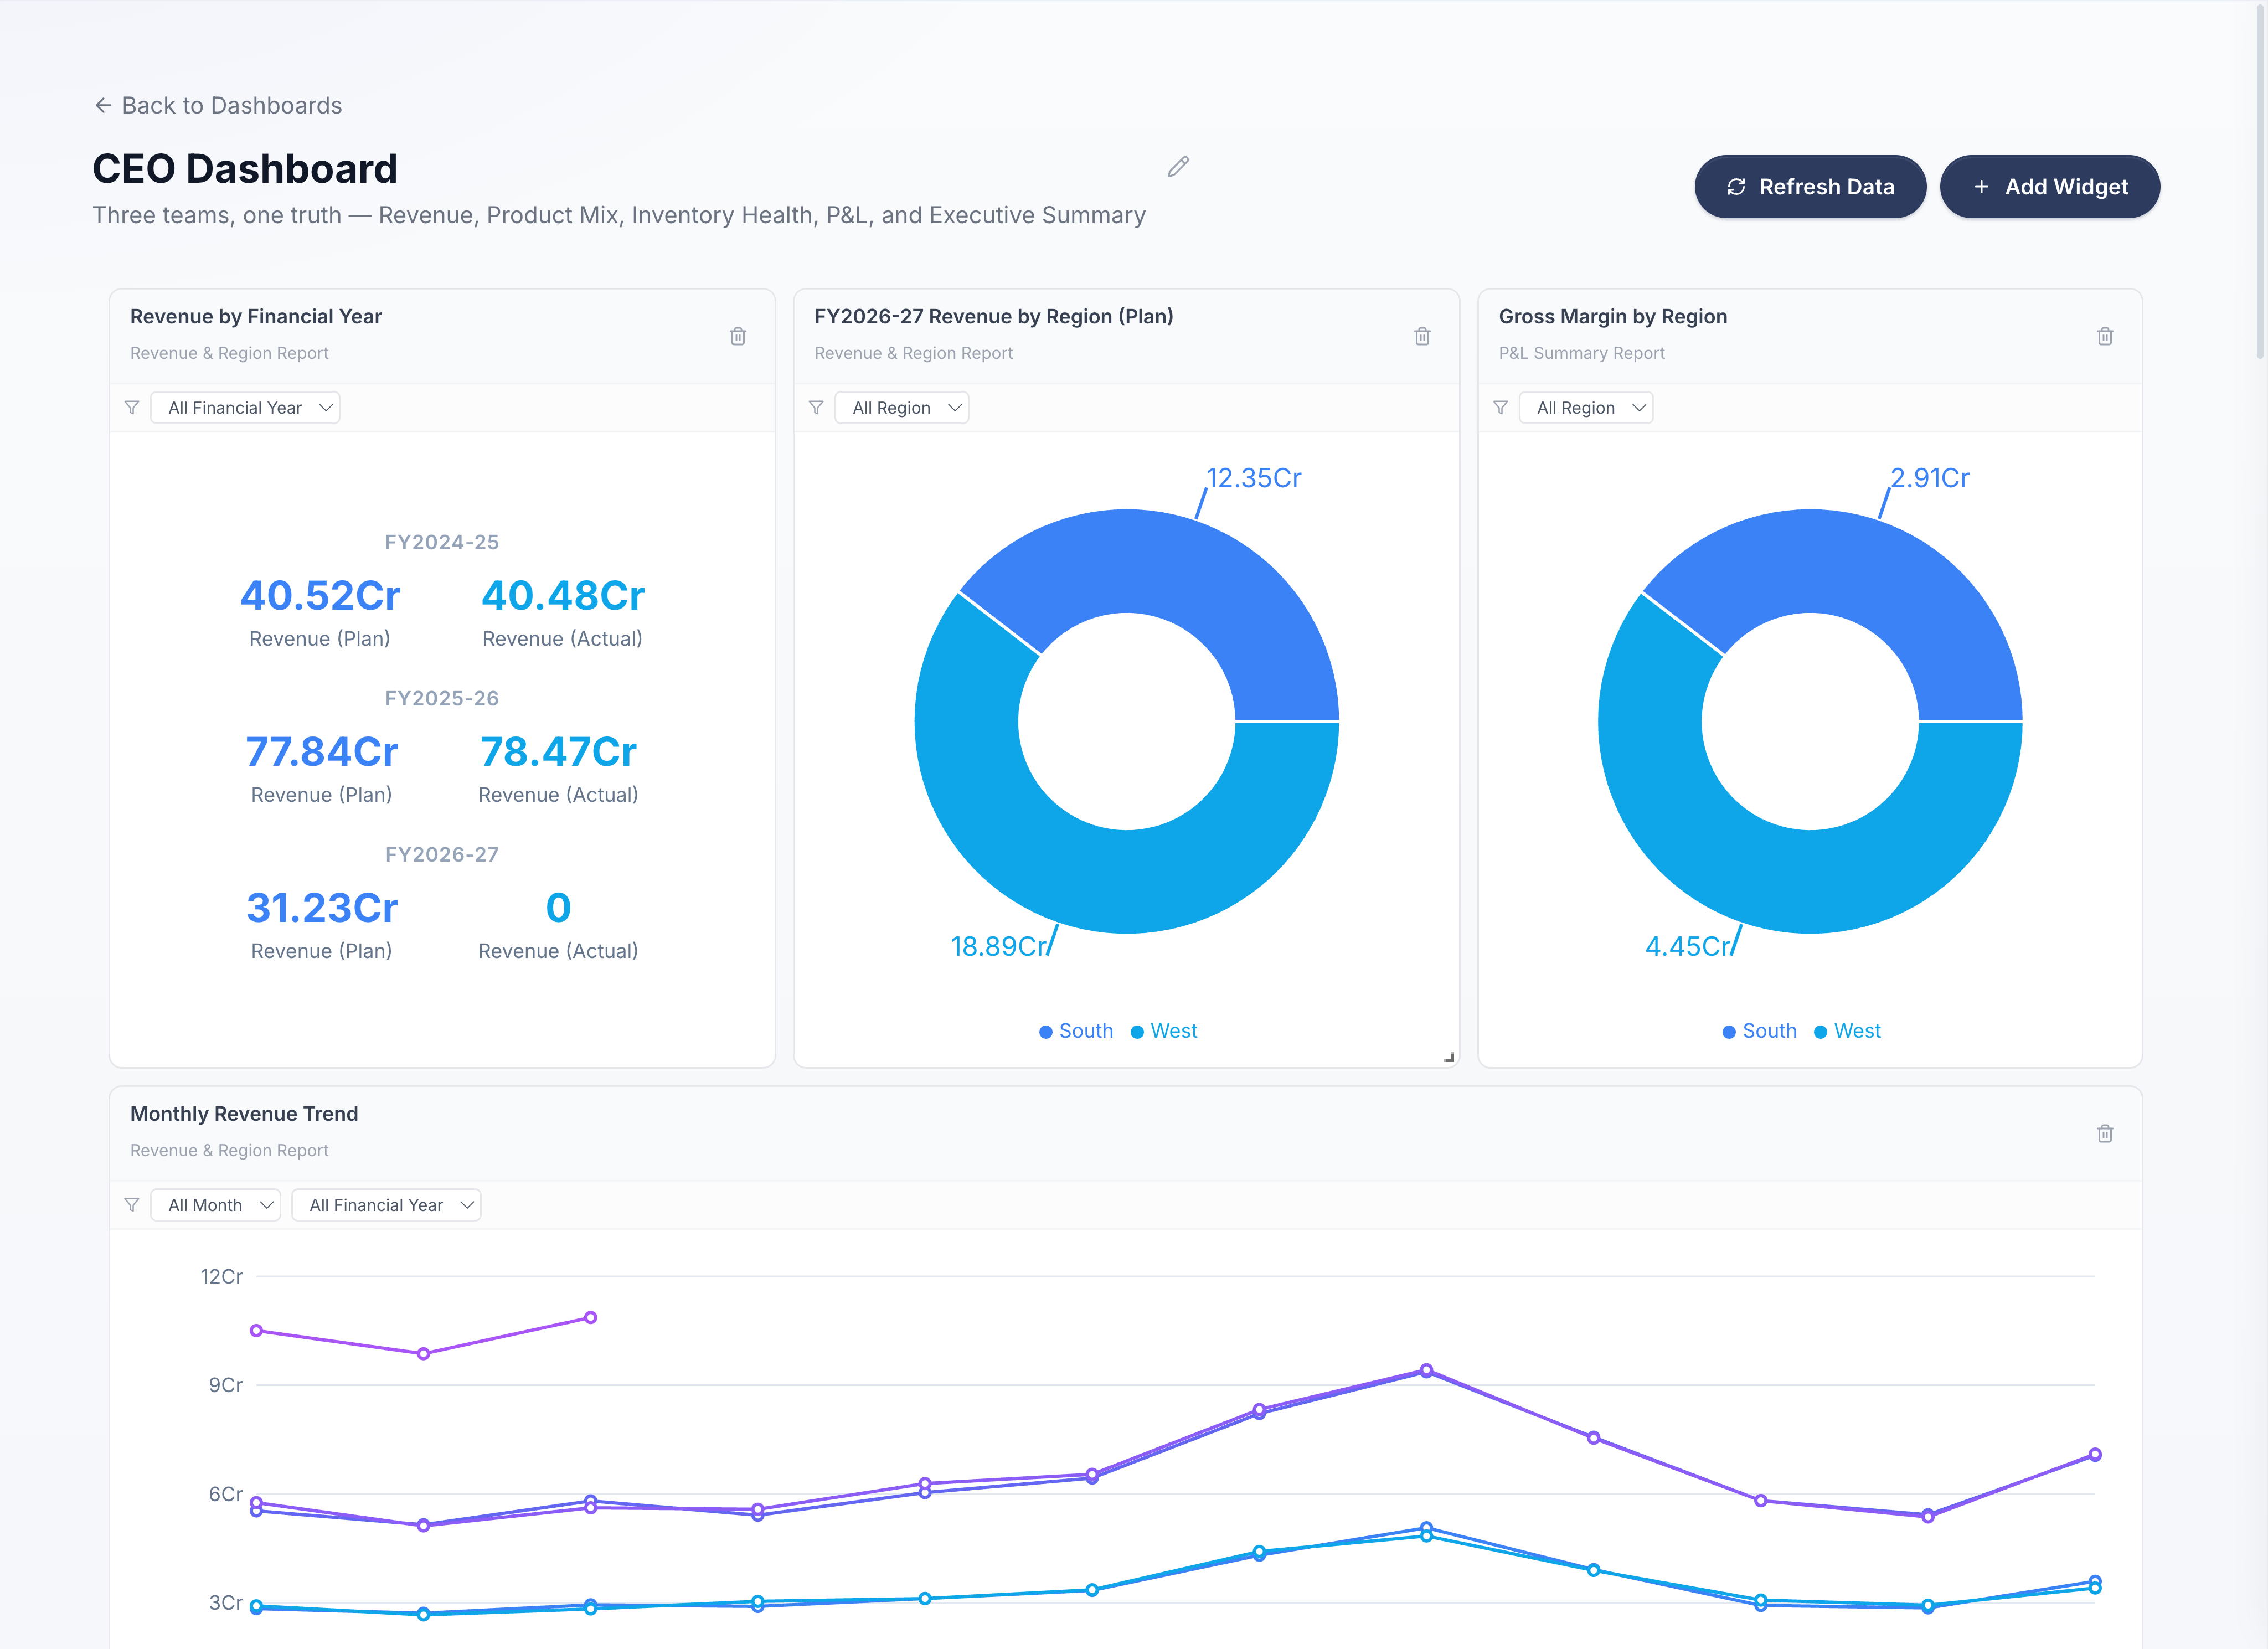Delete the Revenue by Financial Year widget
This screenshot has width=2268, height=1649.
coord(738,336)
